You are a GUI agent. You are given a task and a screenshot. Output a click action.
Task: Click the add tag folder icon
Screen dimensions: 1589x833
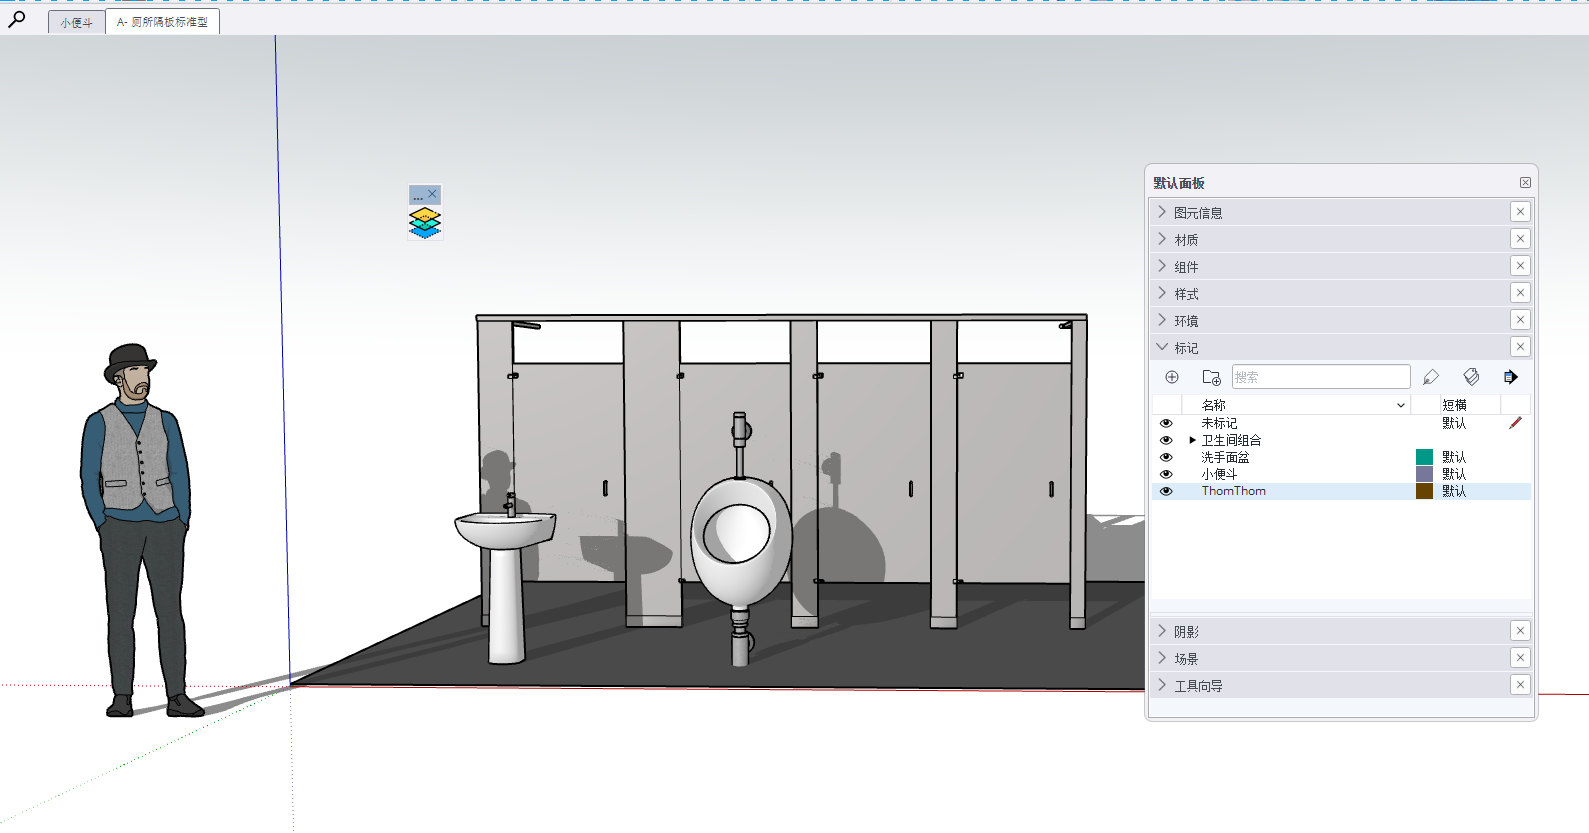[x=1211, y=377]
